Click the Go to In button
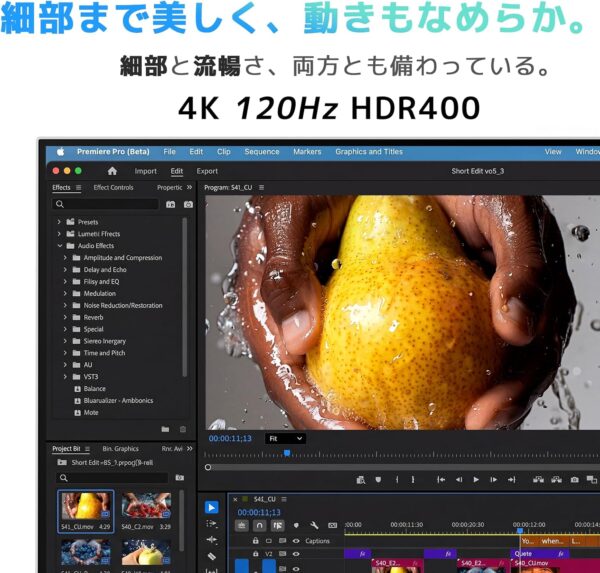Screen dimensions: 600x573 (441, 480)
